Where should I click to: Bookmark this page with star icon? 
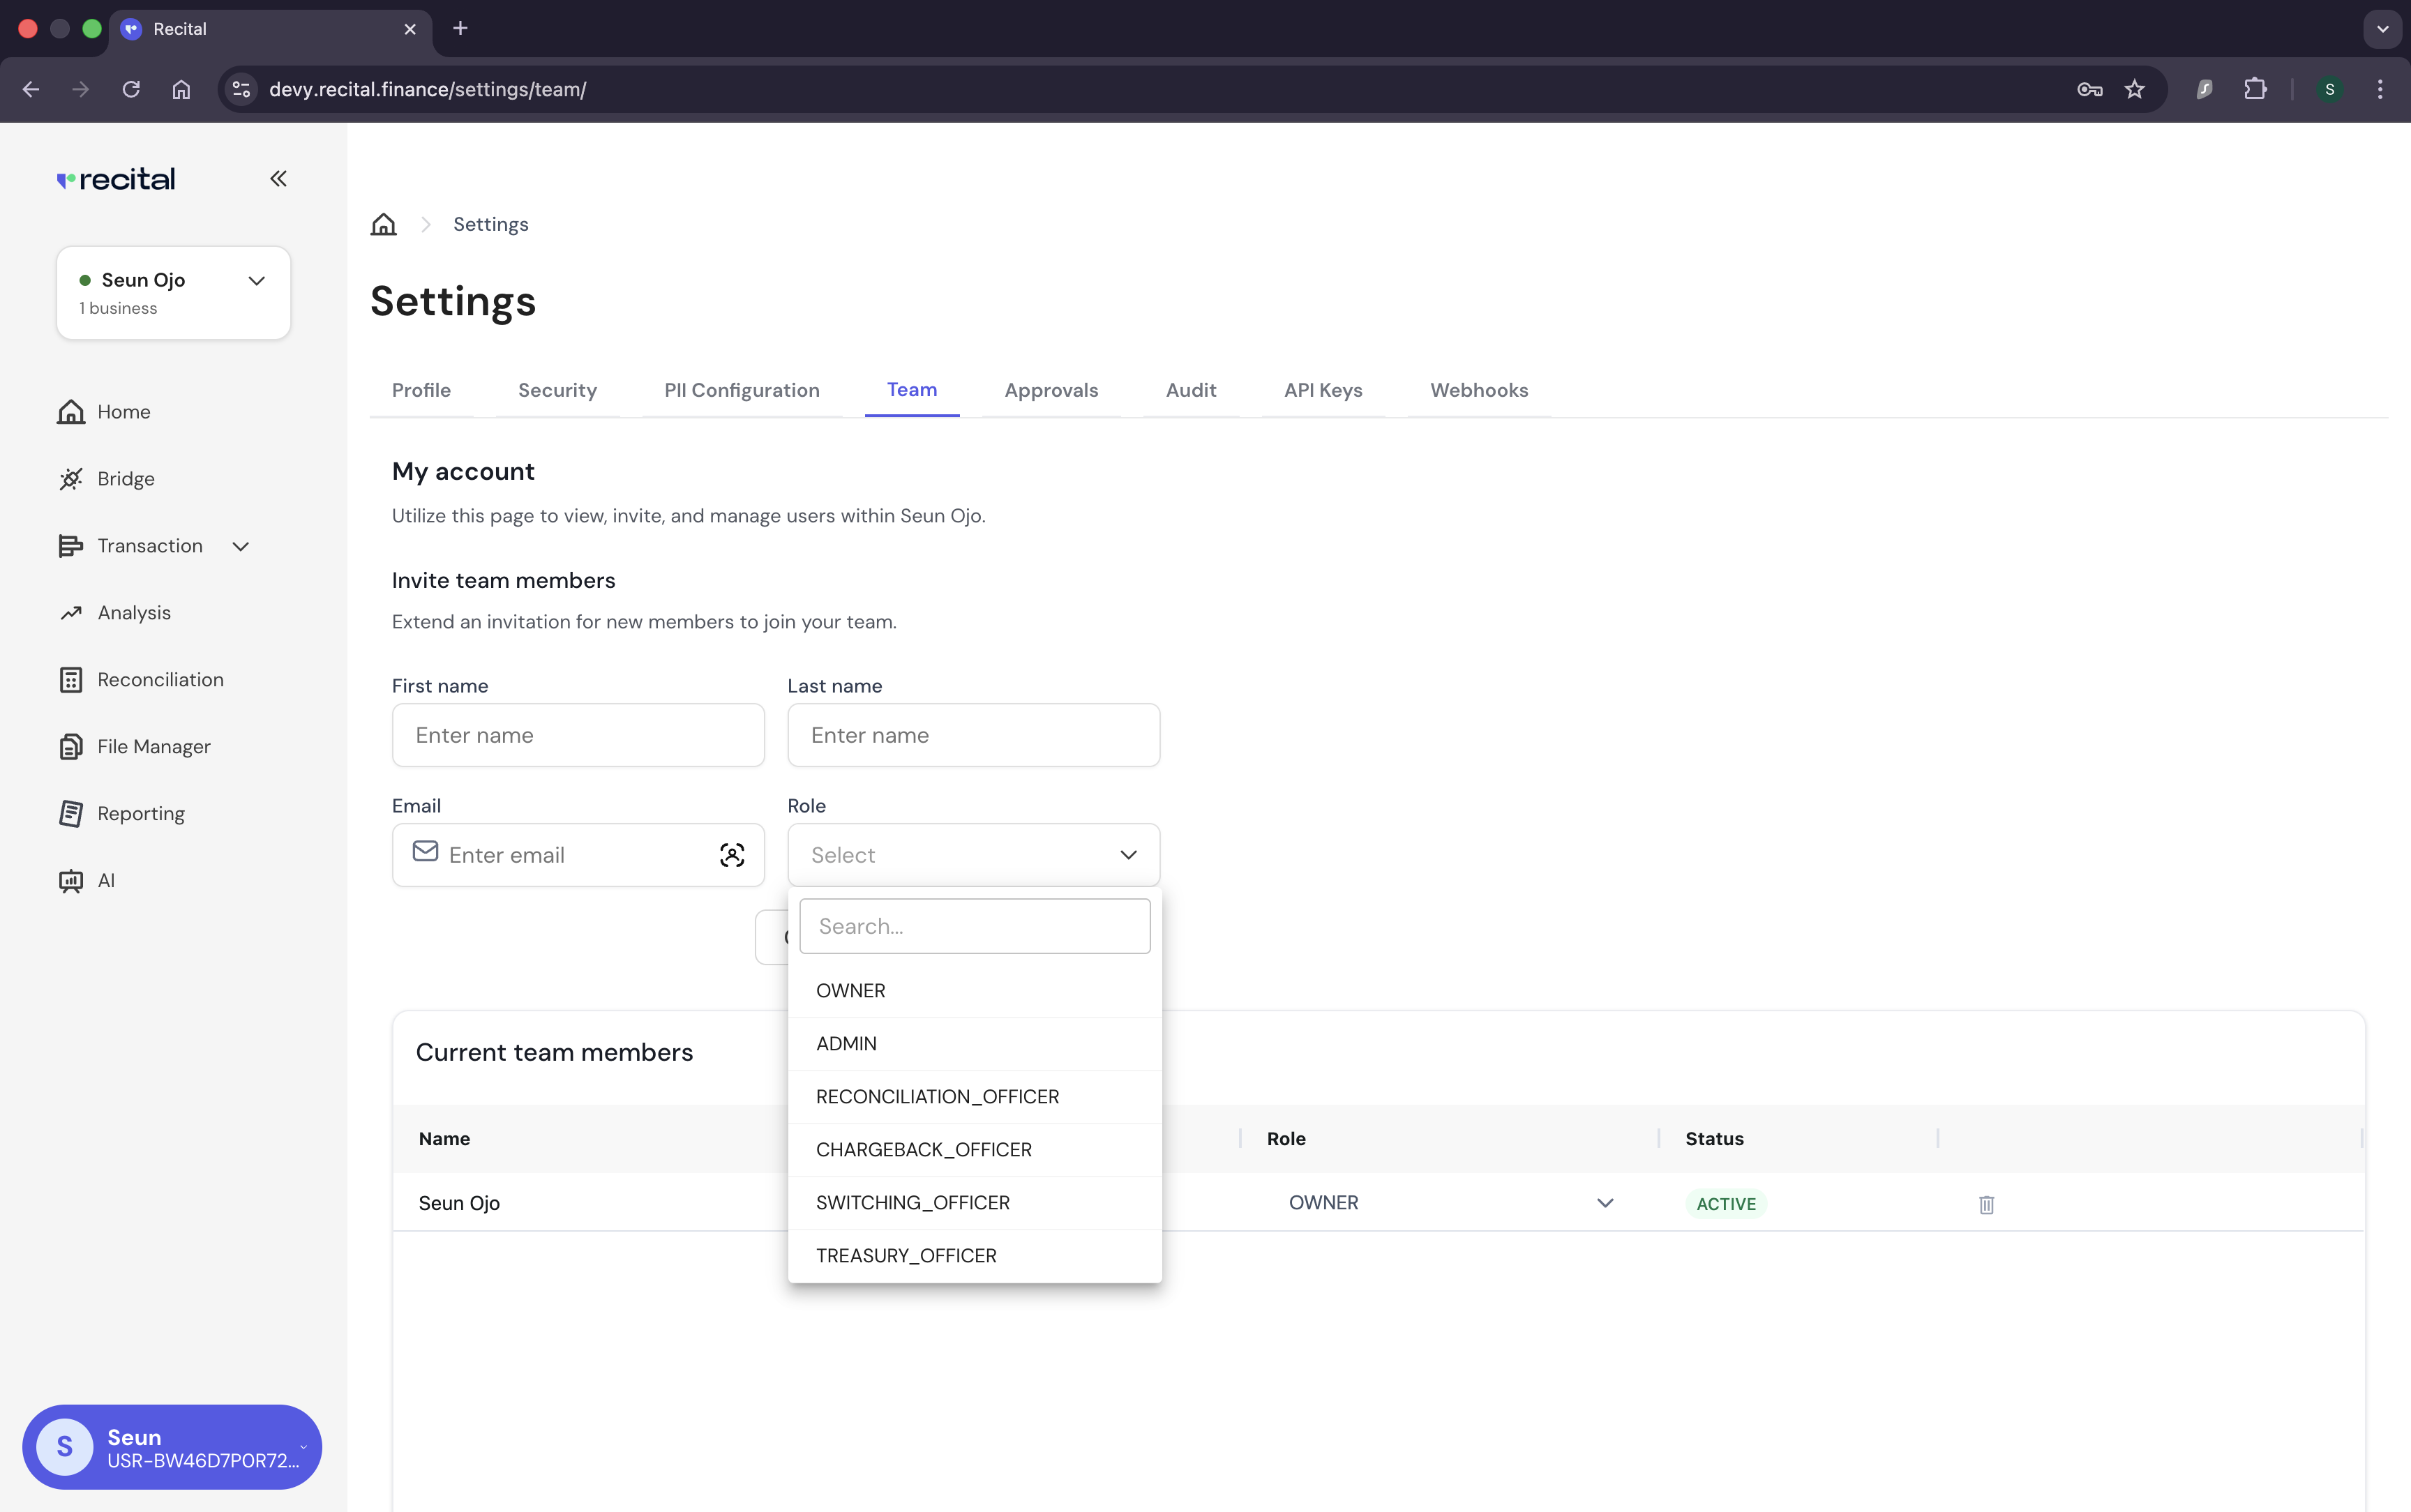(2134, 89)
